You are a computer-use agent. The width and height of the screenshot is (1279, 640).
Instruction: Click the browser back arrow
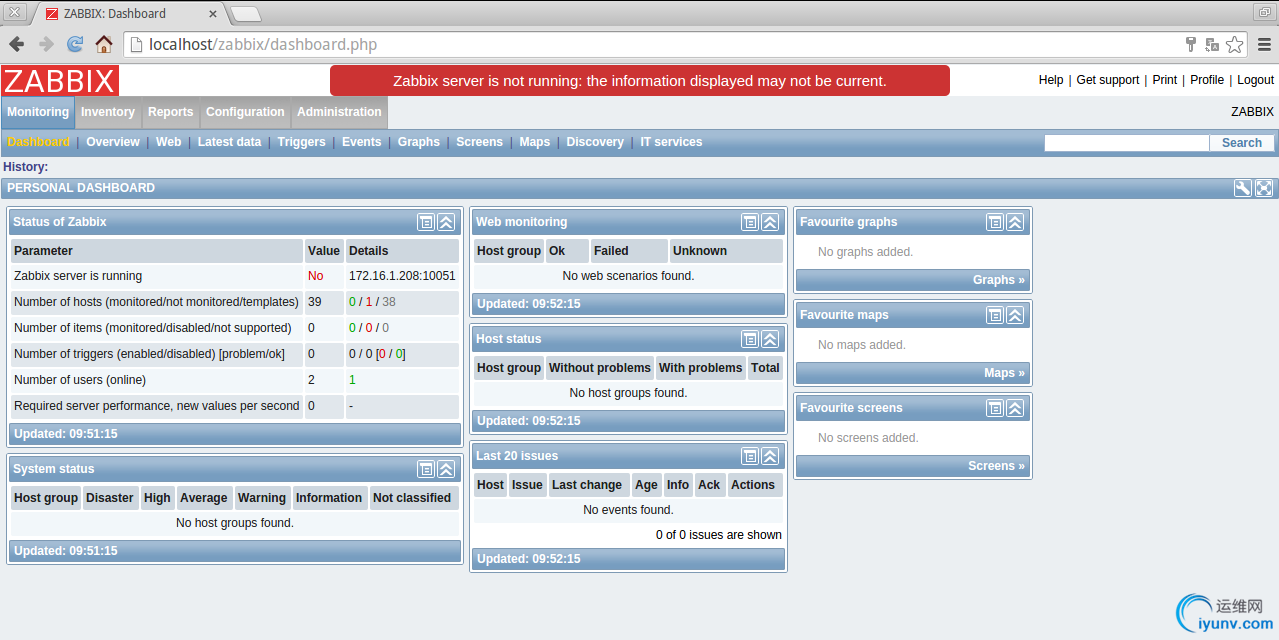(x=17, y=44)
